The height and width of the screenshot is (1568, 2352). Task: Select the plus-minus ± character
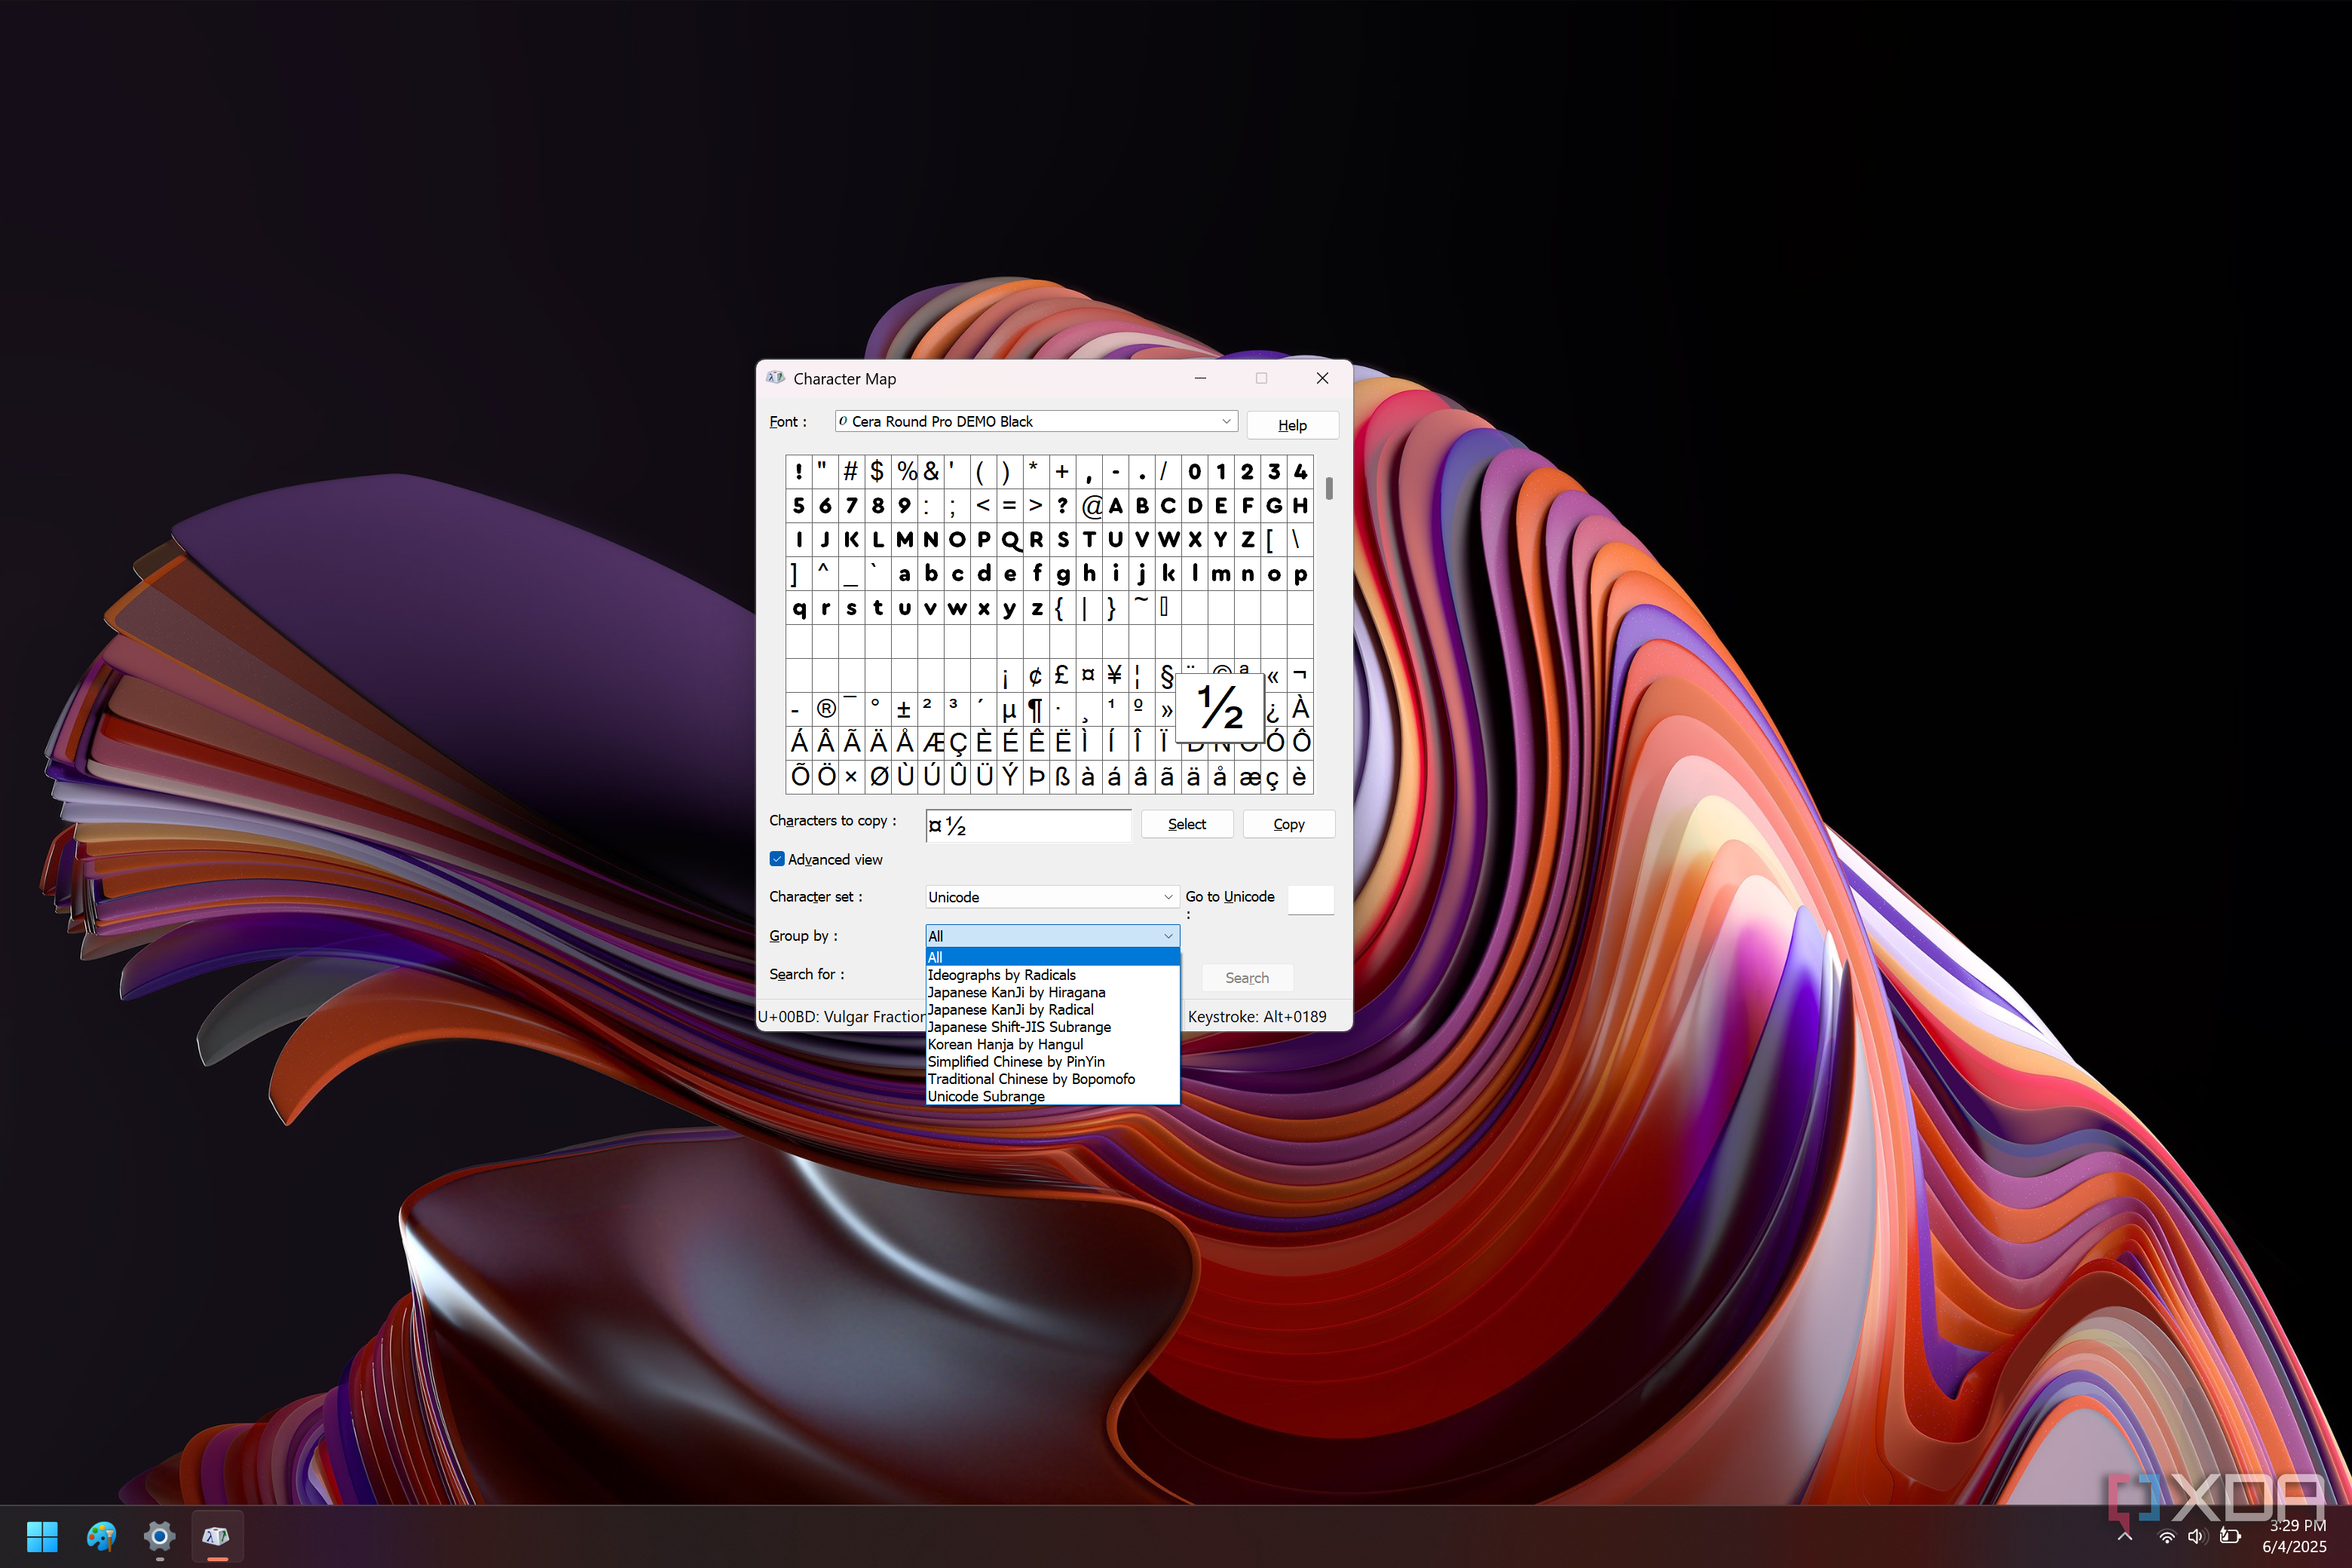pyautogui.click(x=904, y=709)
